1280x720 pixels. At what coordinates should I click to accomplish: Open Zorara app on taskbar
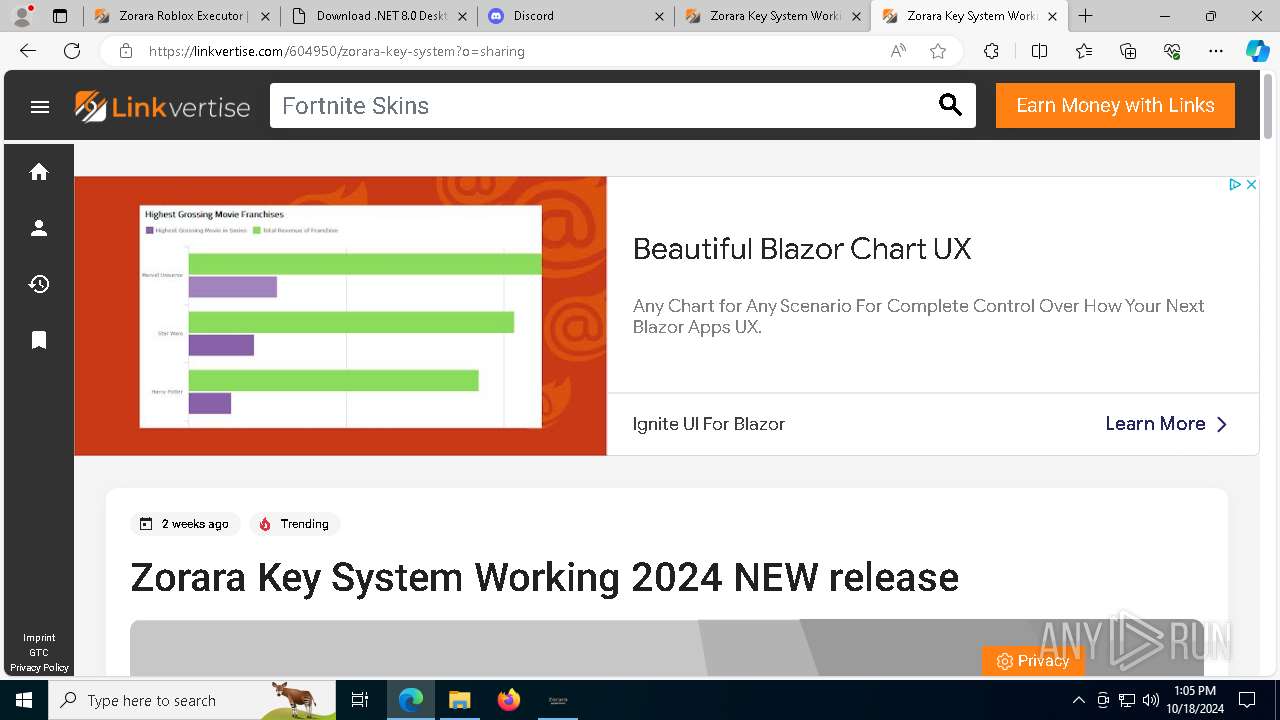[x=558, y=700]
